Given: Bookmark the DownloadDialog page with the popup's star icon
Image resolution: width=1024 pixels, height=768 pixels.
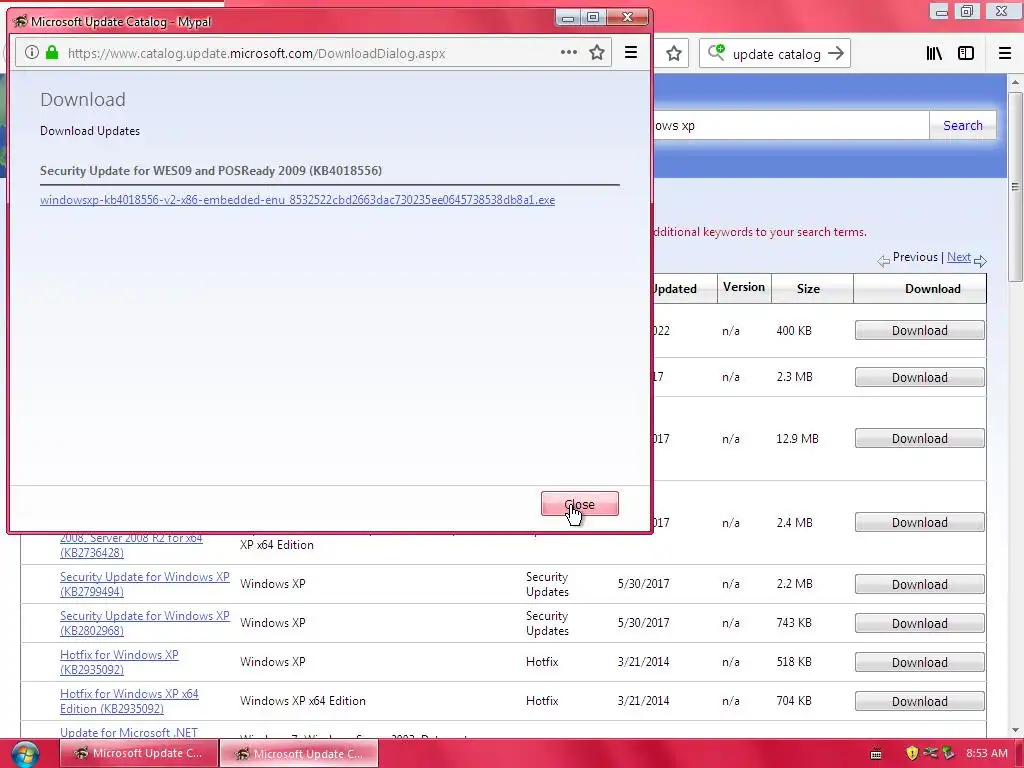Looking at the screenshot, I should (x=597, y=53).
